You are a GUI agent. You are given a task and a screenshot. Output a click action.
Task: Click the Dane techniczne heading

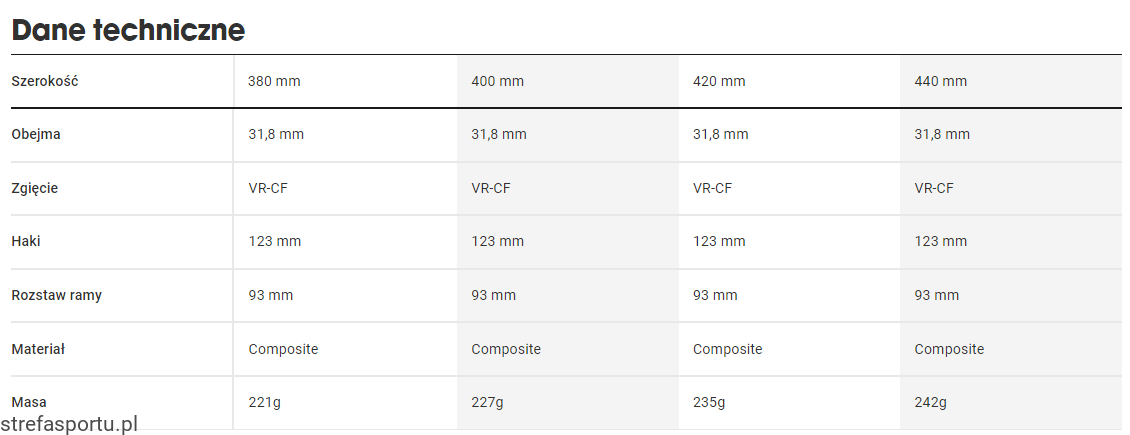[x=128, y=30]
